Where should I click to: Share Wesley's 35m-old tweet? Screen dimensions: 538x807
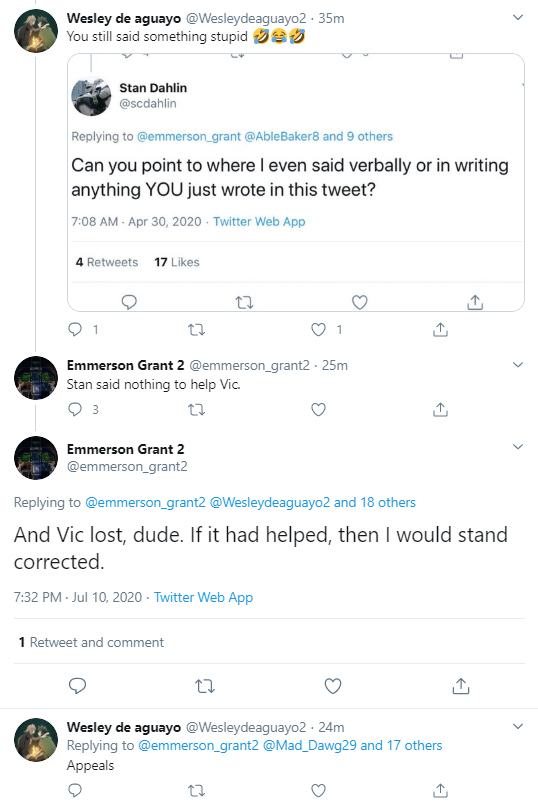[440, 329]
